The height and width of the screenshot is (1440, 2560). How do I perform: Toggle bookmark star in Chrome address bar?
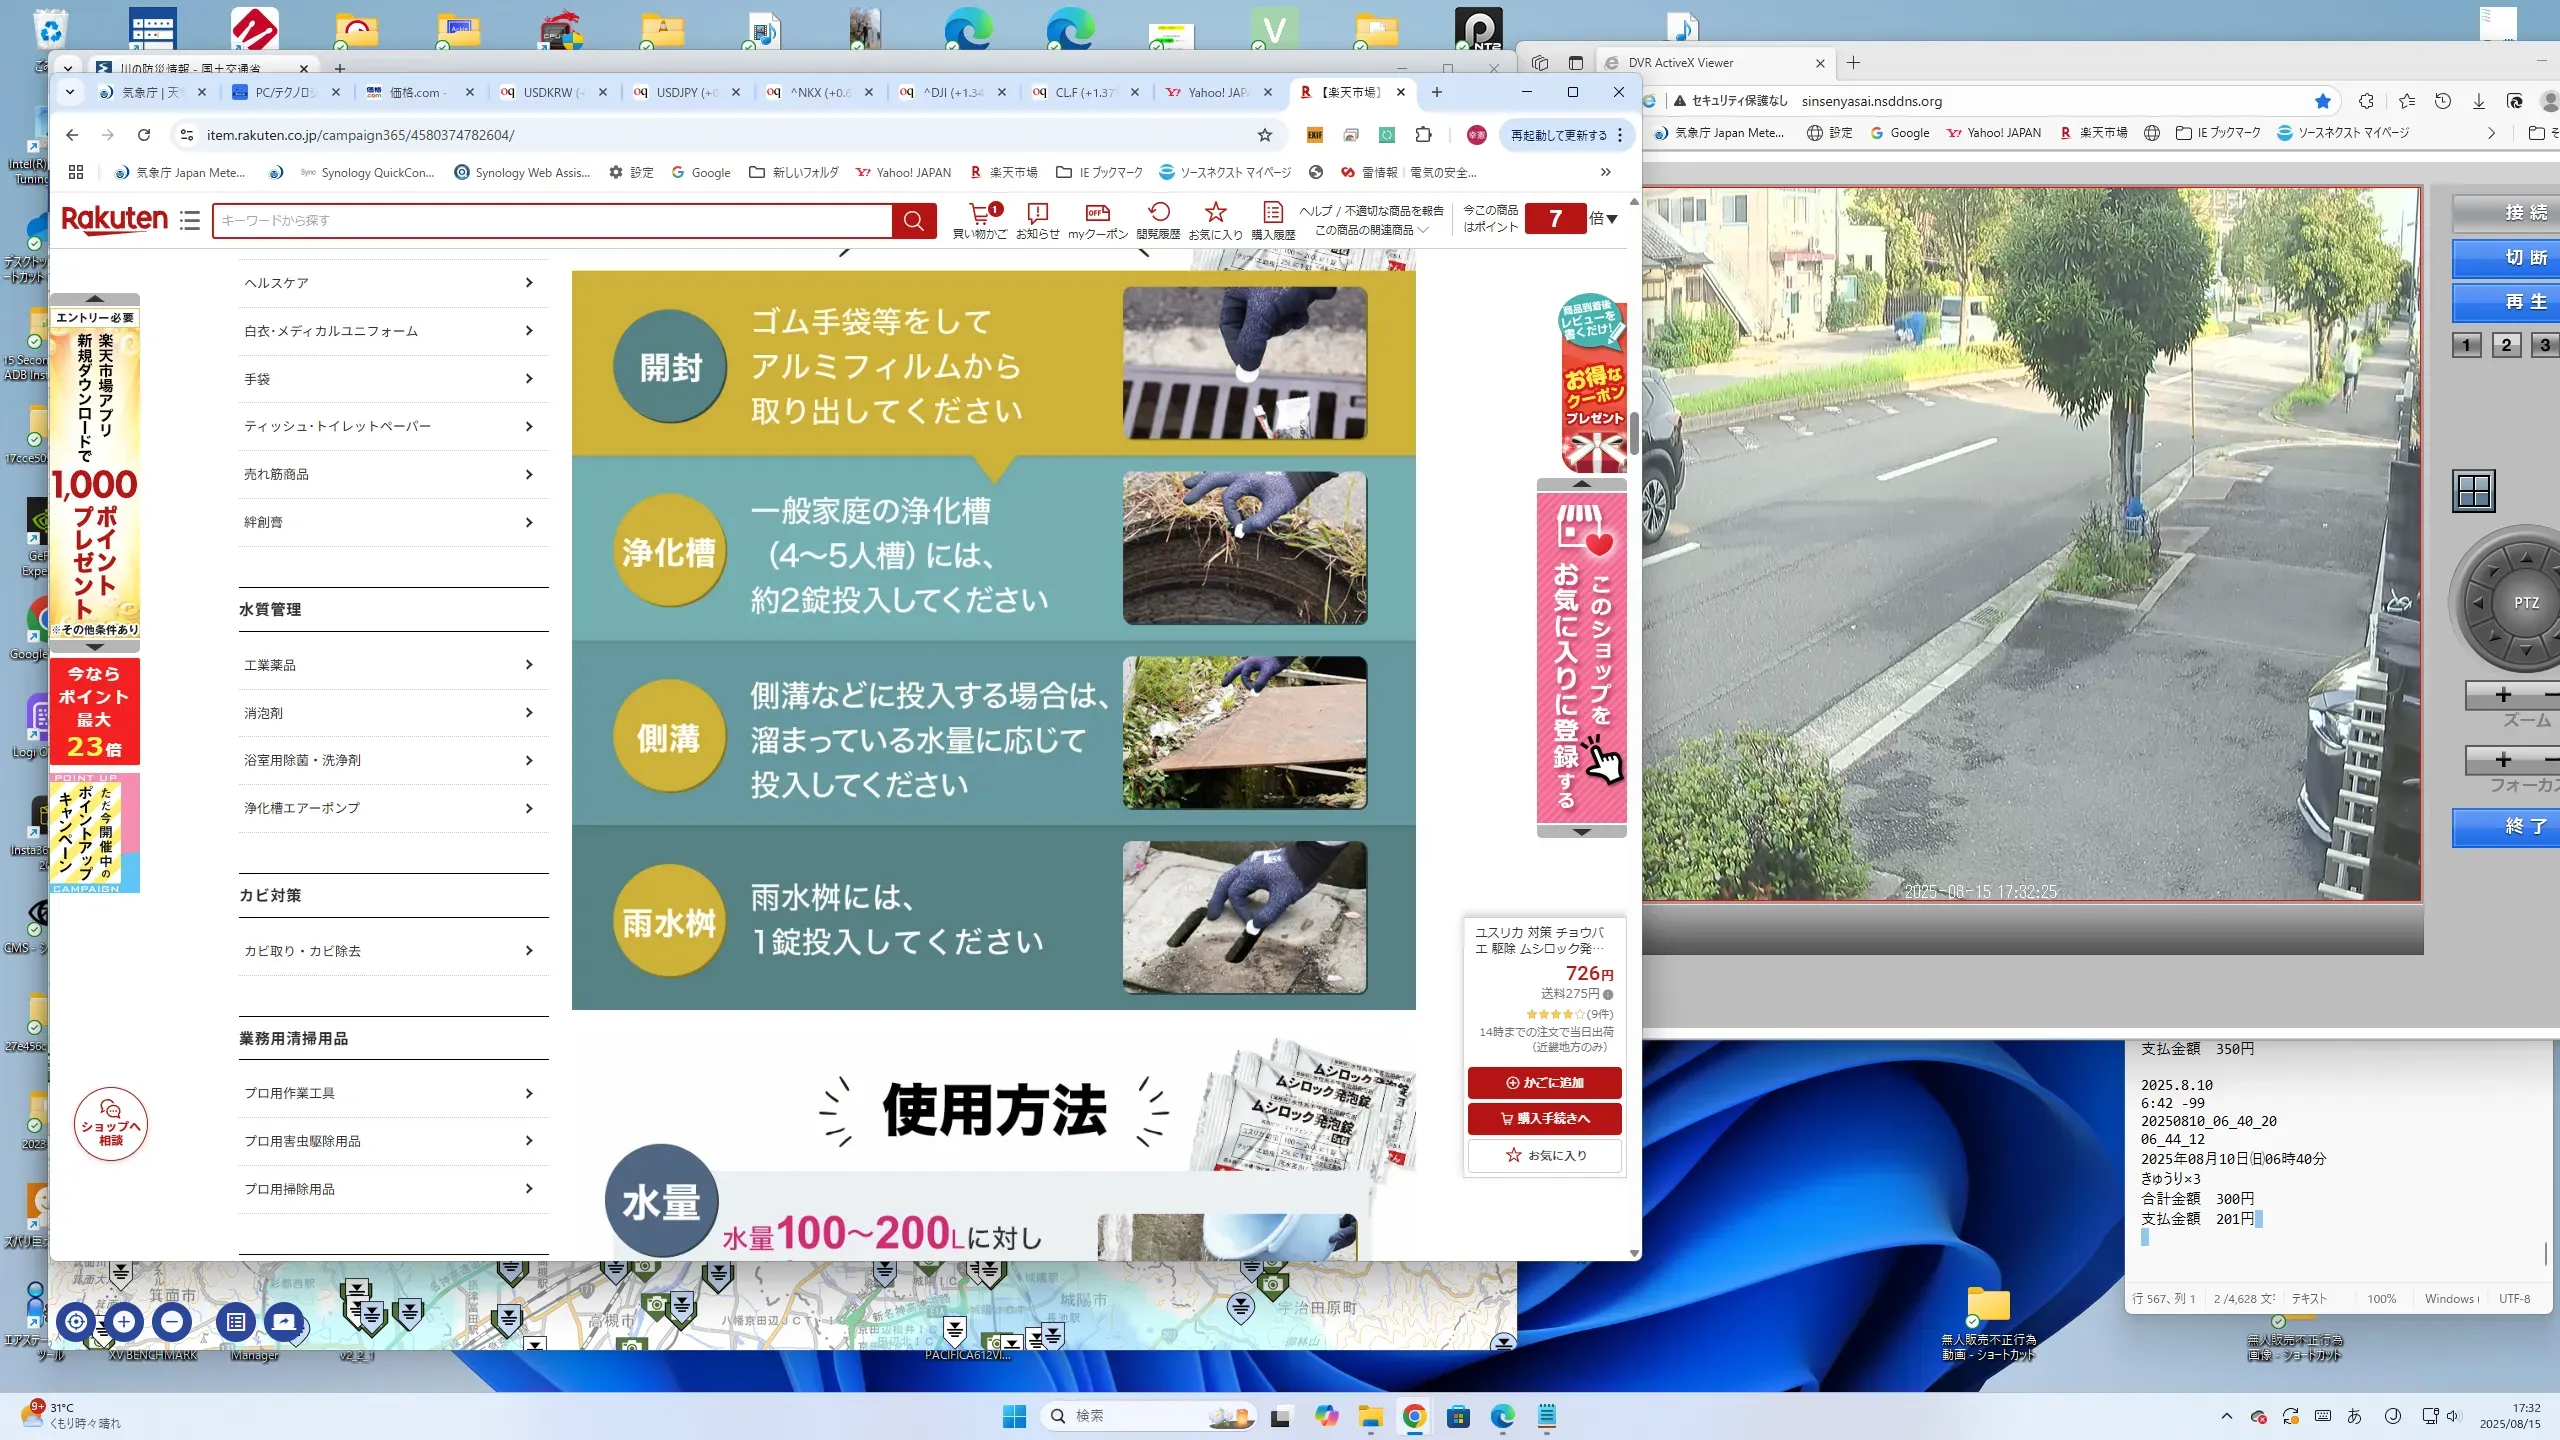1264,135
